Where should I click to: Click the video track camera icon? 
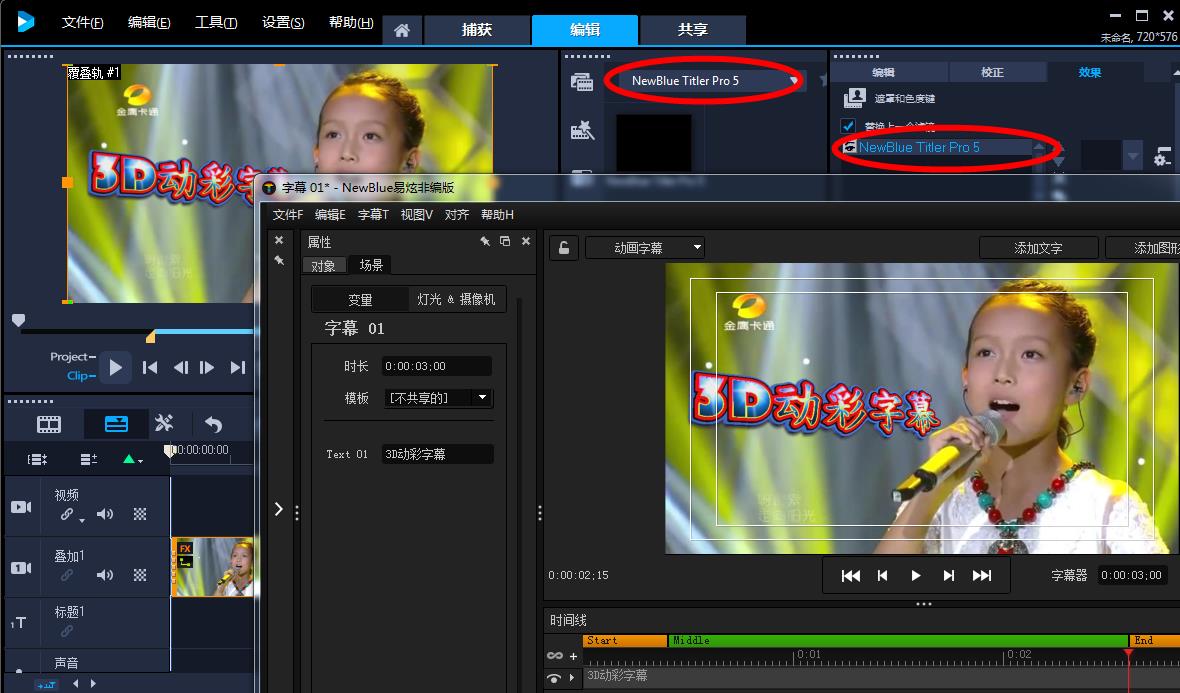click(21, 507)
